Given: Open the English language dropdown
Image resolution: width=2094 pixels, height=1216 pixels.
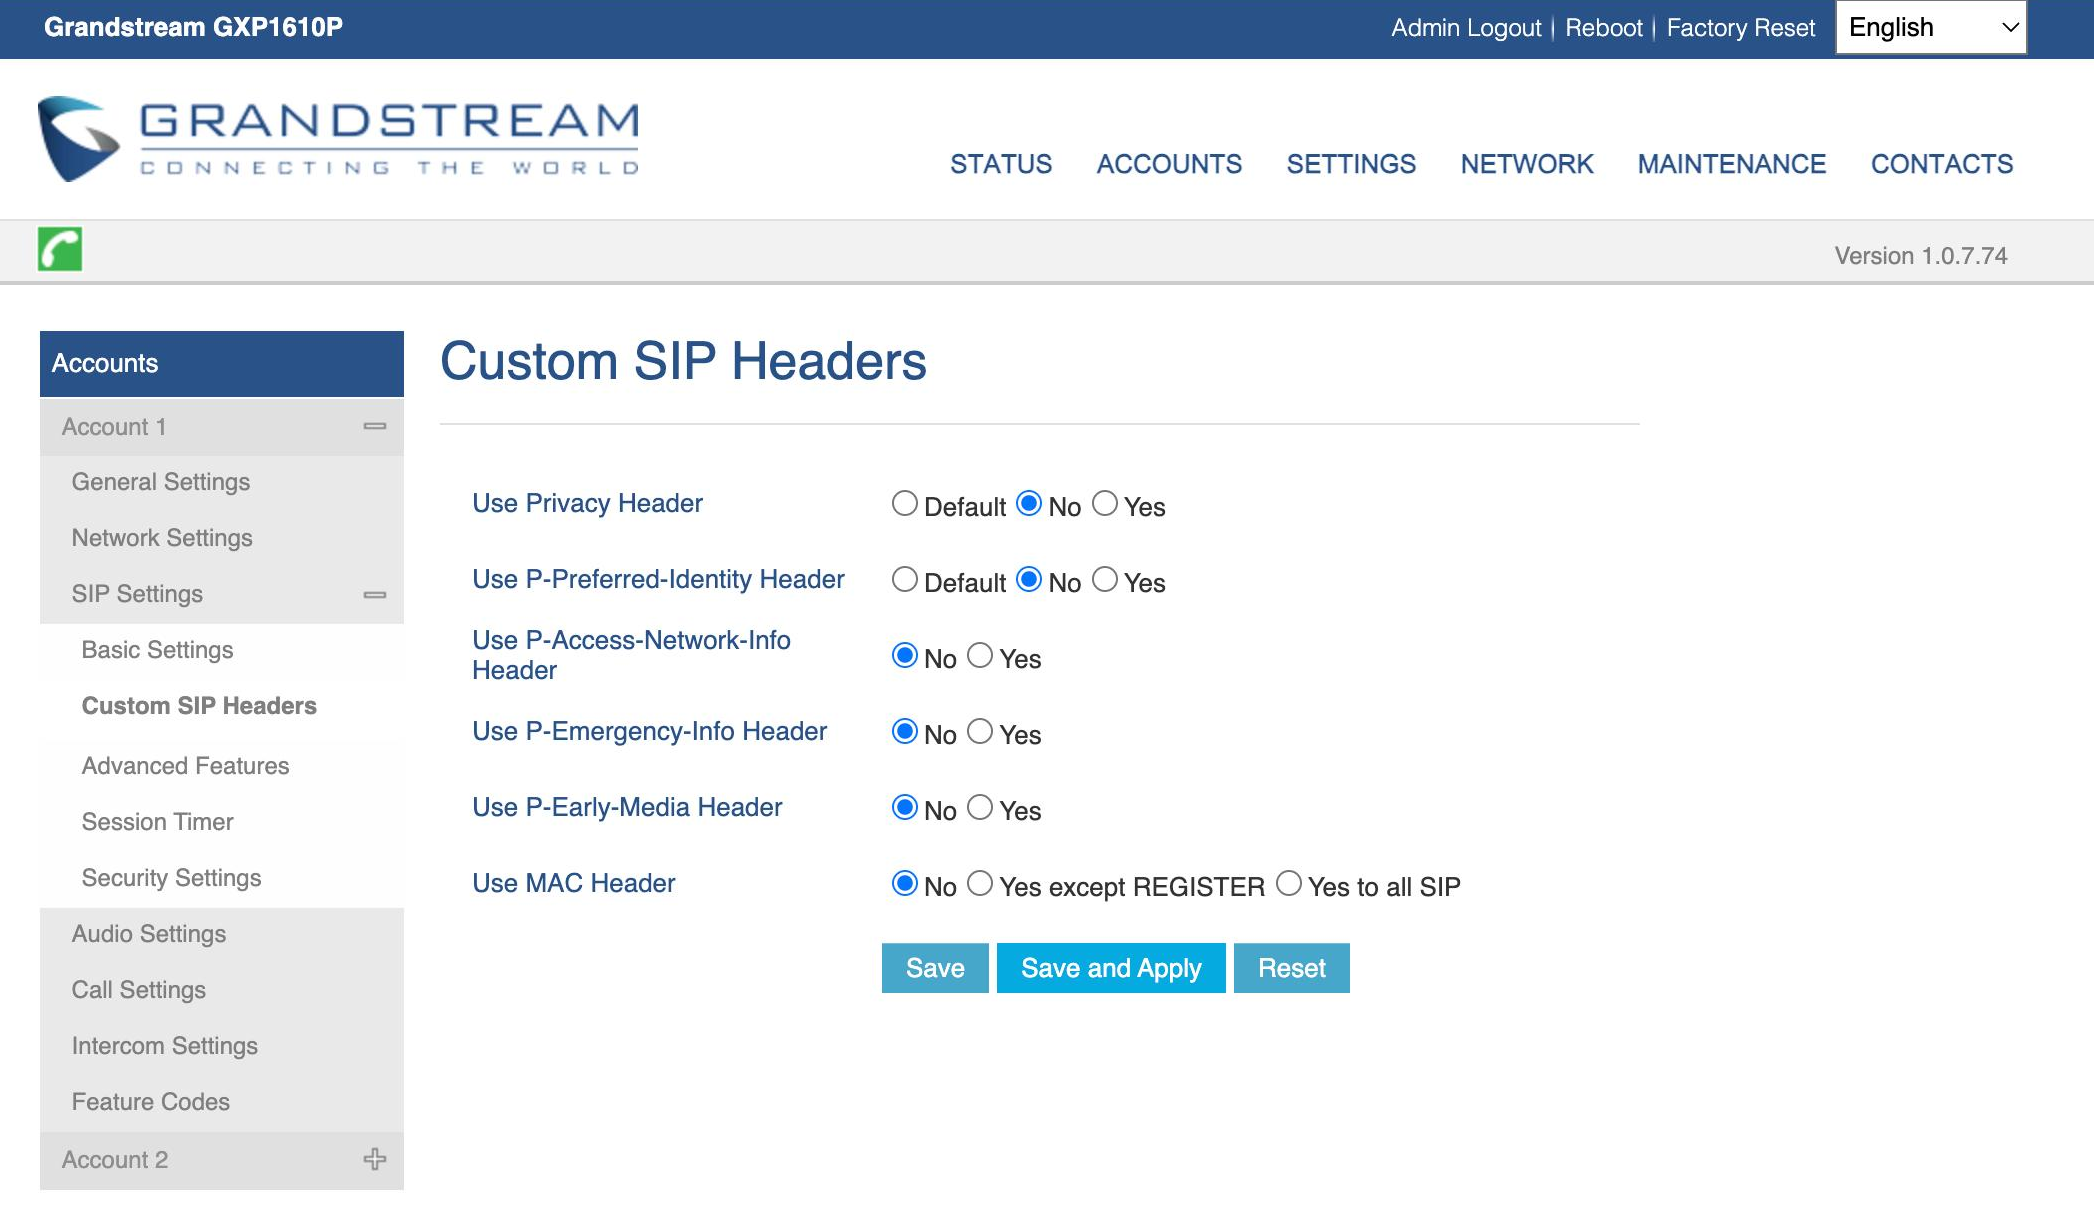Looking at the screenshot, I should [x=1930, y=28].
